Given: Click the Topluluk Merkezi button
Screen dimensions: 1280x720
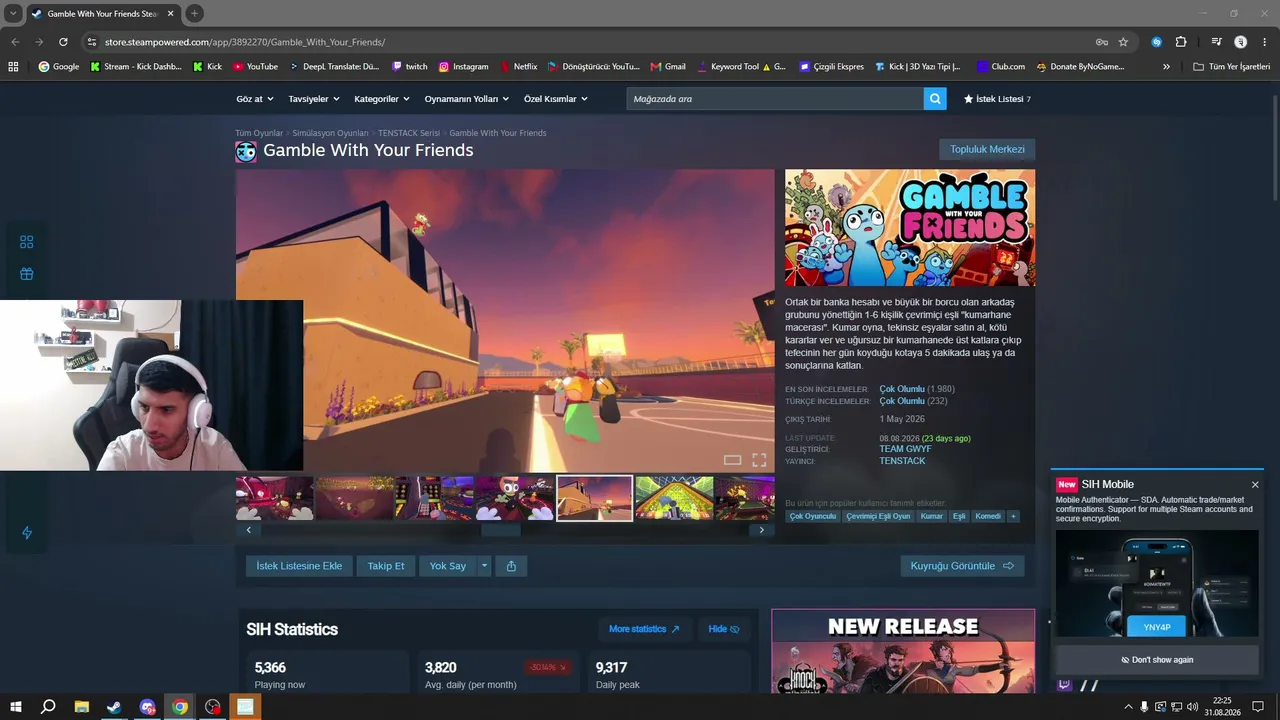Looking at the screenshot, I should pyautogui.click(x=987, y=149).
